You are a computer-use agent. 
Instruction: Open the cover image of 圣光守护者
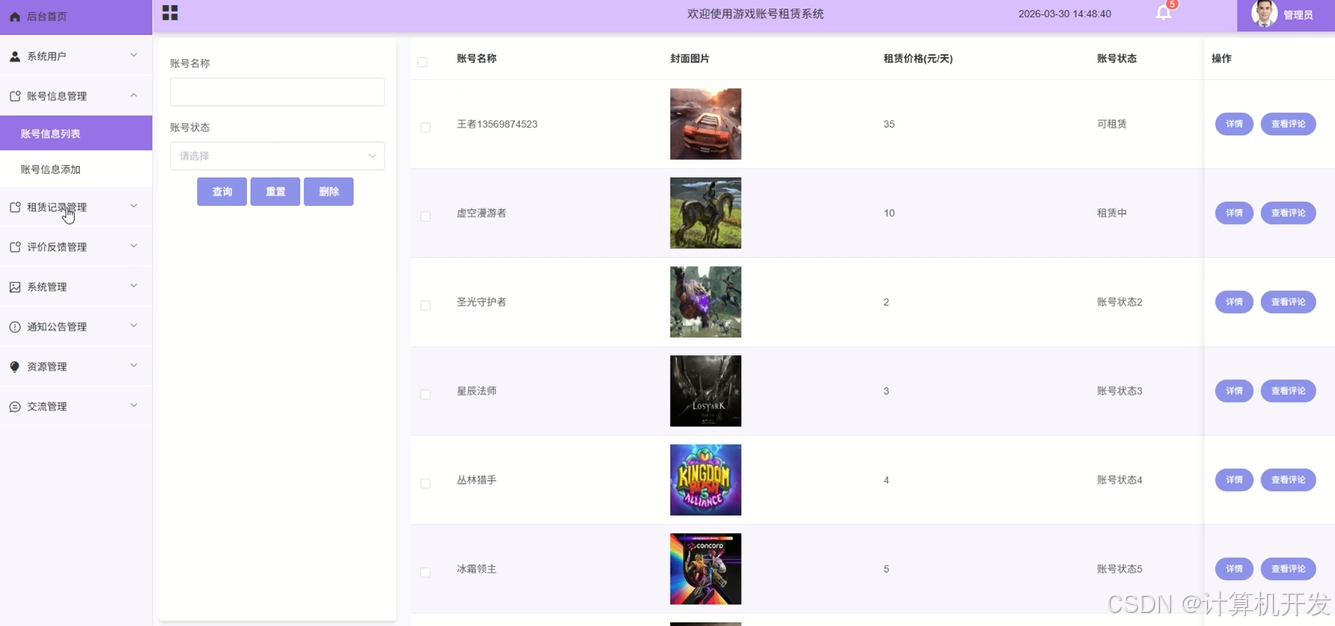(x=706, y=302)
